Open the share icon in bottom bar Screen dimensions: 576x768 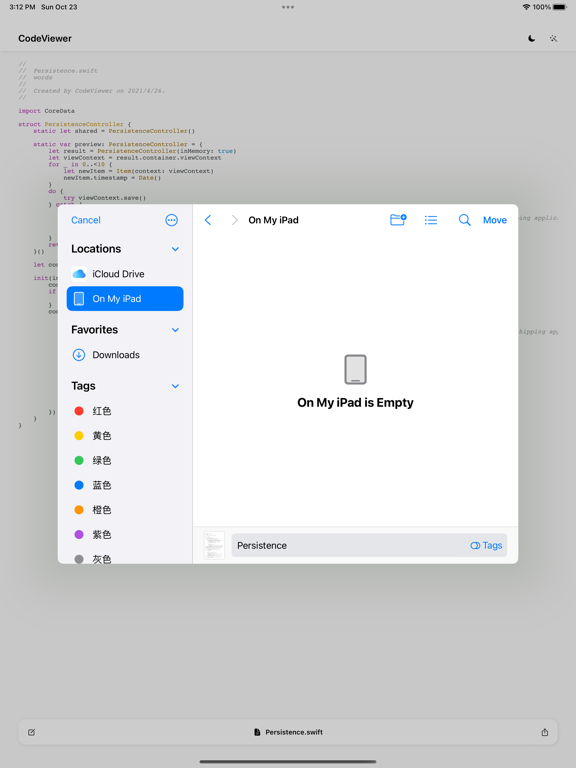545,732
